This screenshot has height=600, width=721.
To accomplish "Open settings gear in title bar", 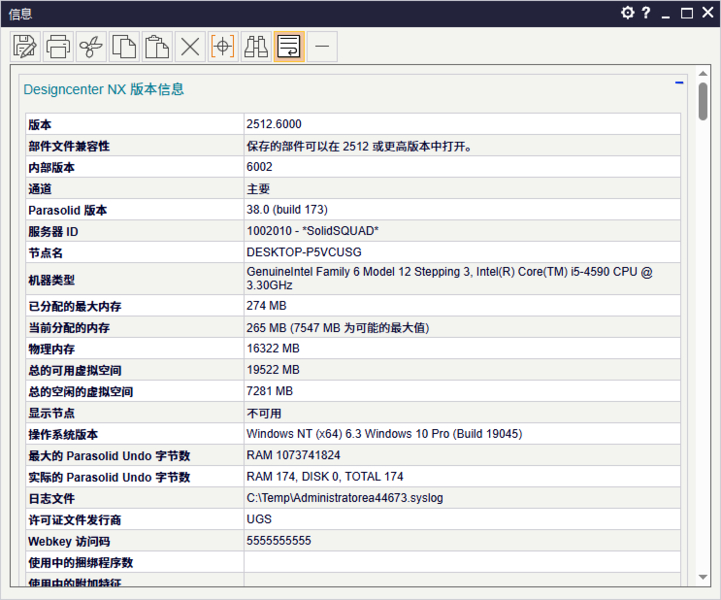I will click(627, 12).
